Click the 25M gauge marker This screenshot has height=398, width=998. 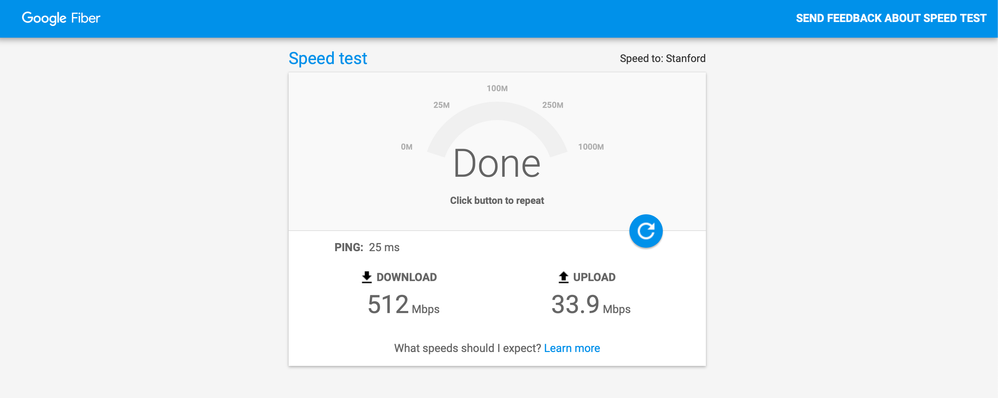(x=442, y=105)
